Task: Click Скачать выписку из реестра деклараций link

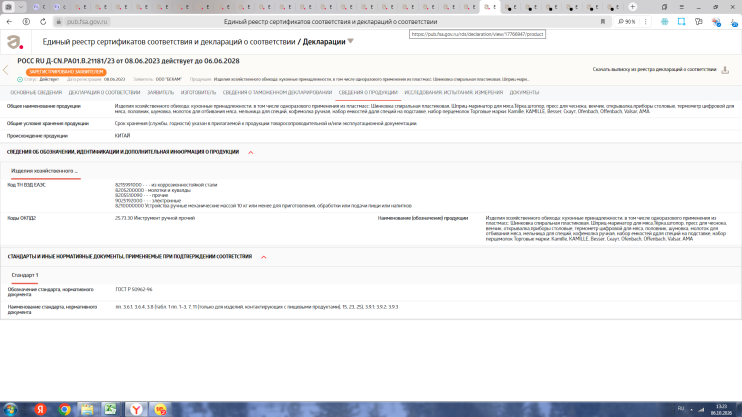Action: [654, 70]
